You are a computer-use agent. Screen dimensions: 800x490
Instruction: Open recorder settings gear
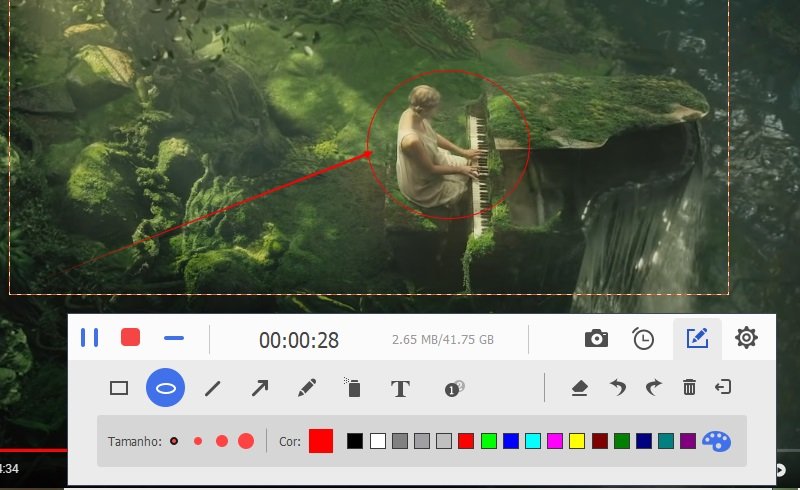[746, 338]
